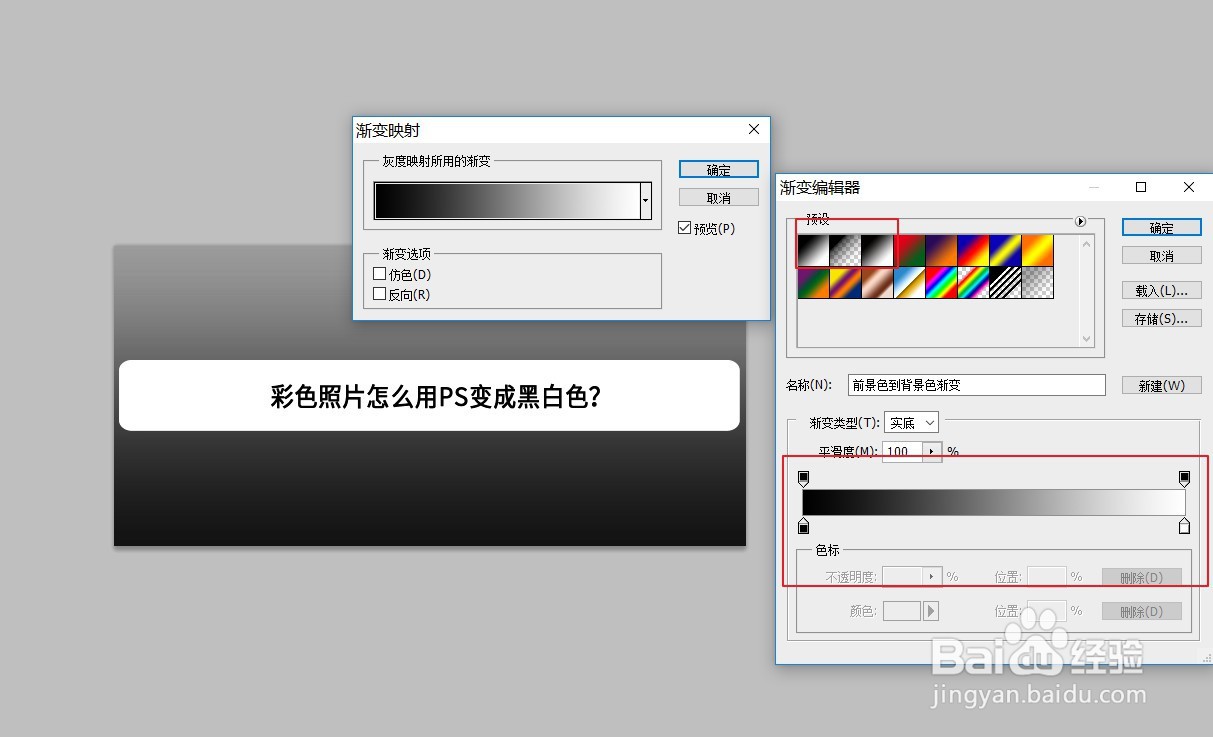
Task: Maximize the 渐变编辑器 window
Action: point(1141,187)
